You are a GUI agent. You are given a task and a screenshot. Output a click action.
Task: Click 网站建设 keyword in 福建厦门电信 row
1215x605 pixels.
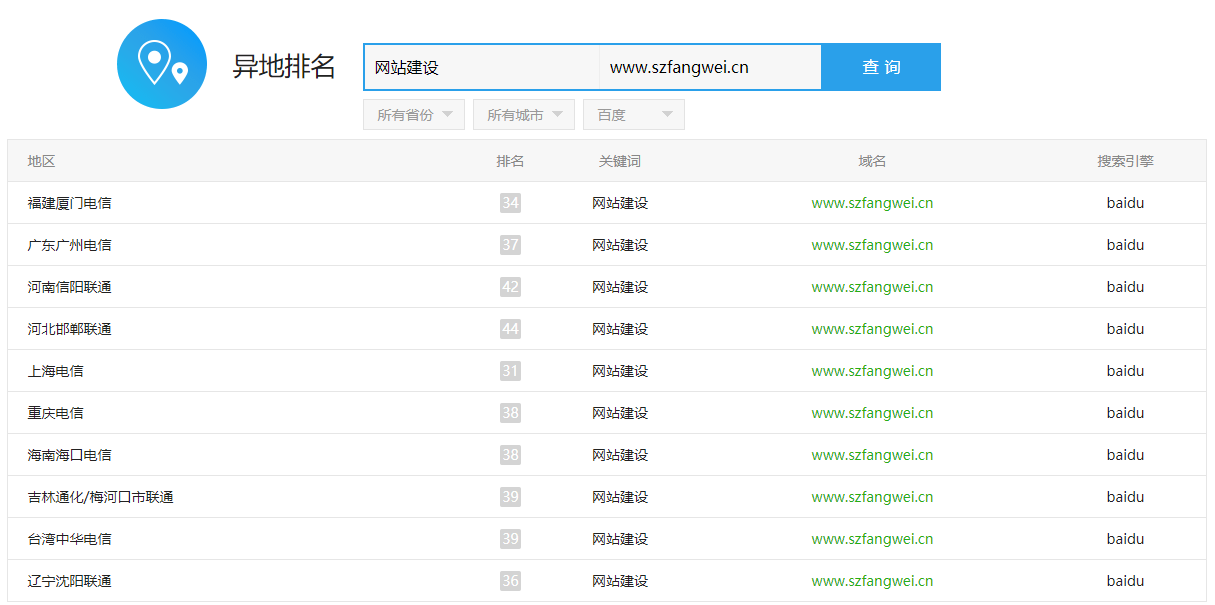pyautogui.click(x=620, y=203)
